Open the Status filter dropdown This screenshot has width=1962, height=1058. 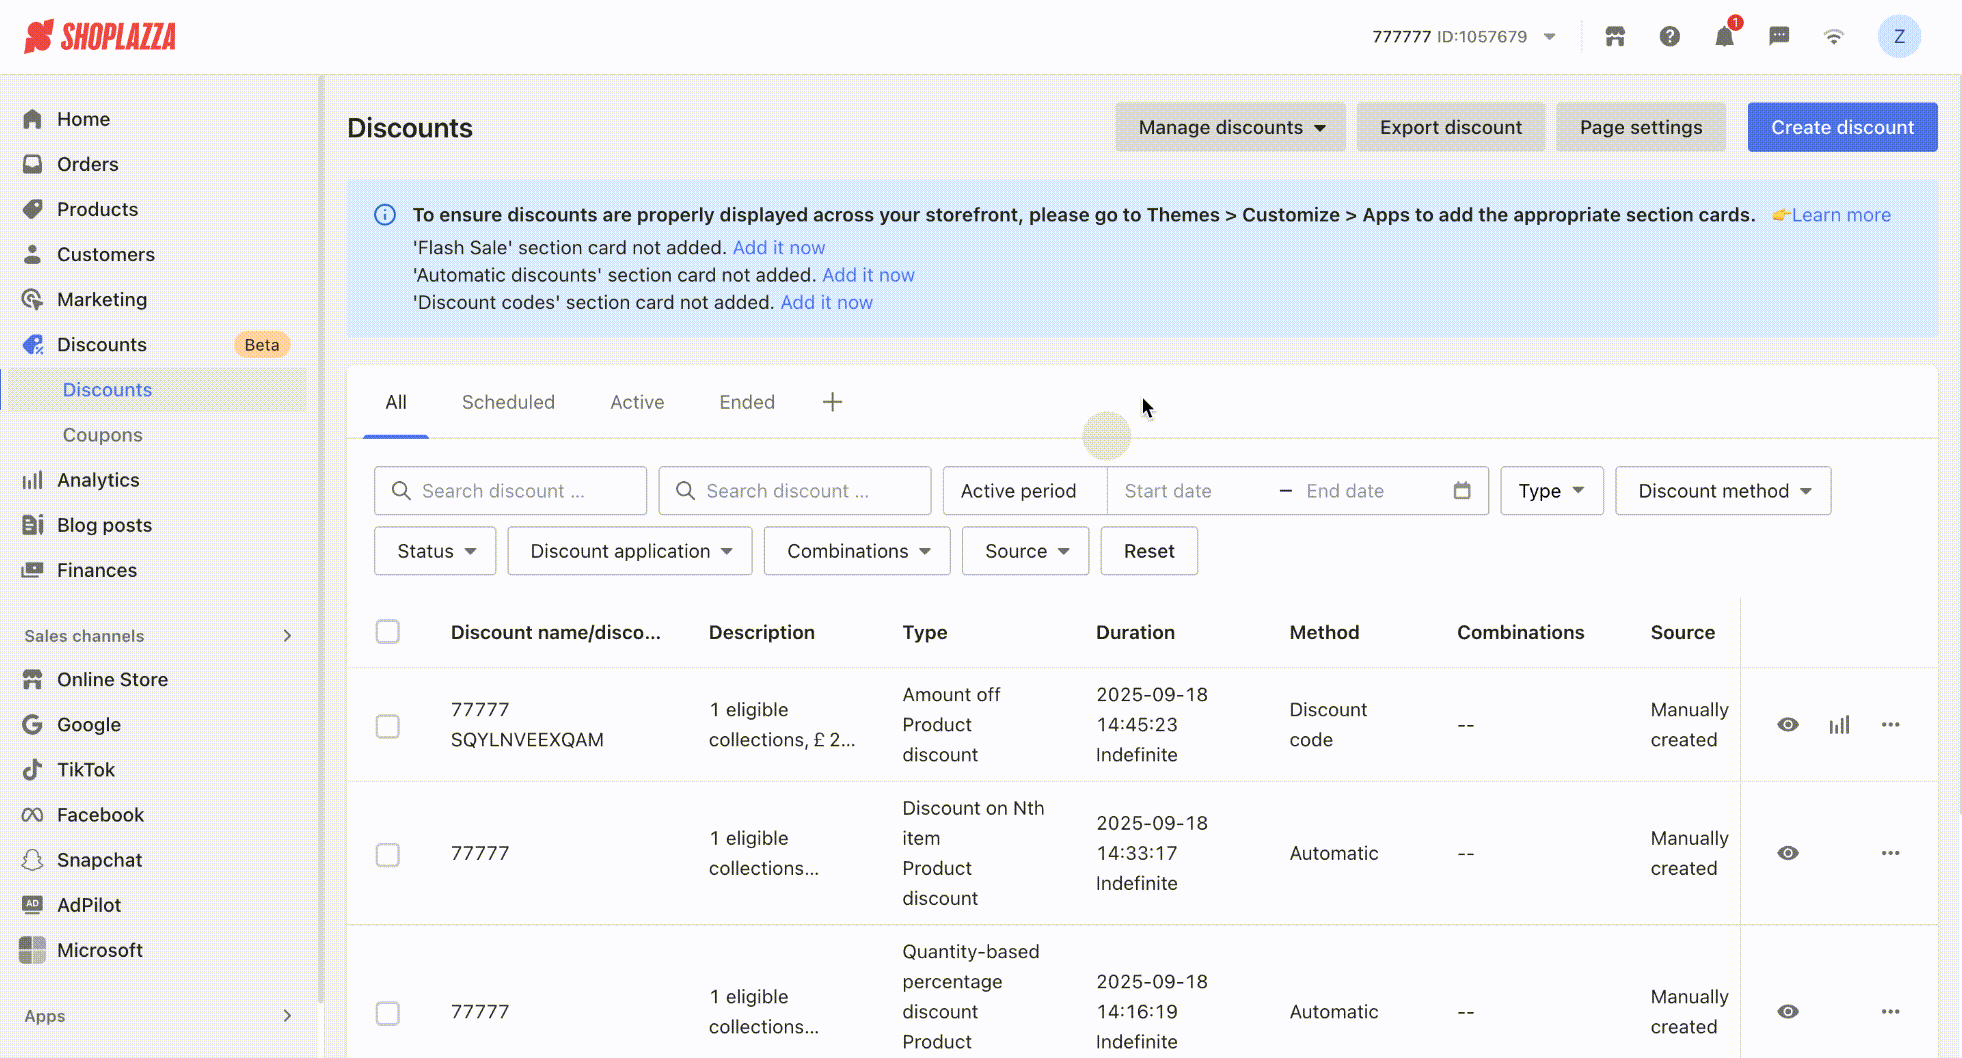pos(435,551)
